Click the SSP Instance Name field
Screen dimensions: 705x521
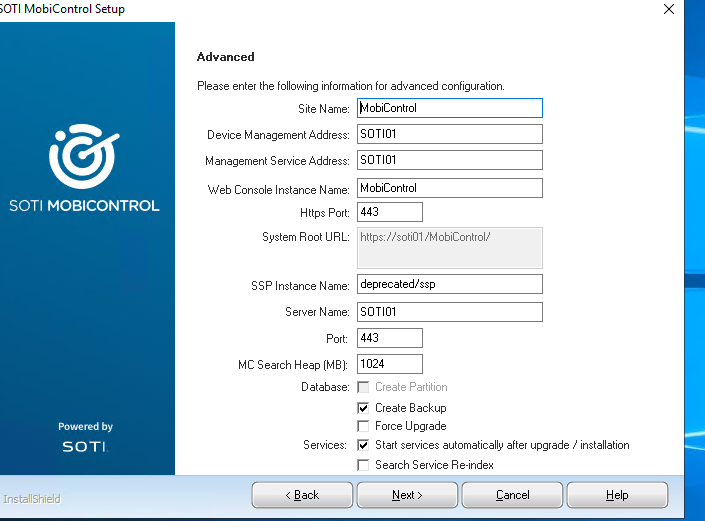(449, 284)
